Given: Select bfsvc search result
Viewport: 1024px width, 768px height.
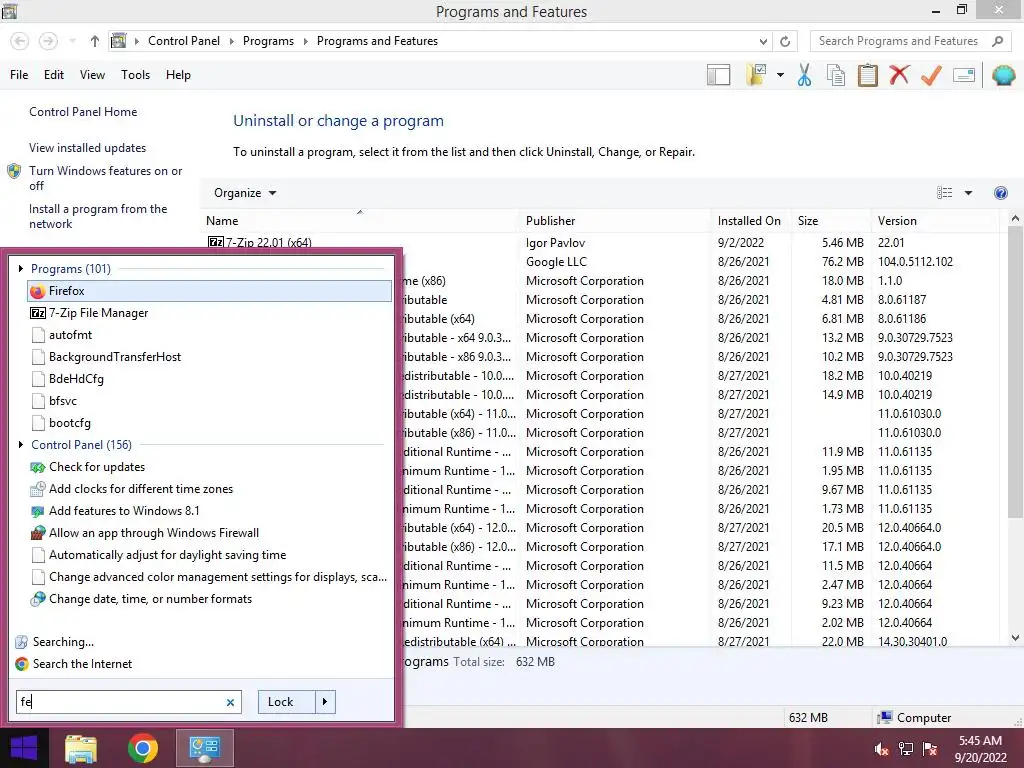Looking at the screenshot, I should pos(209,401).
